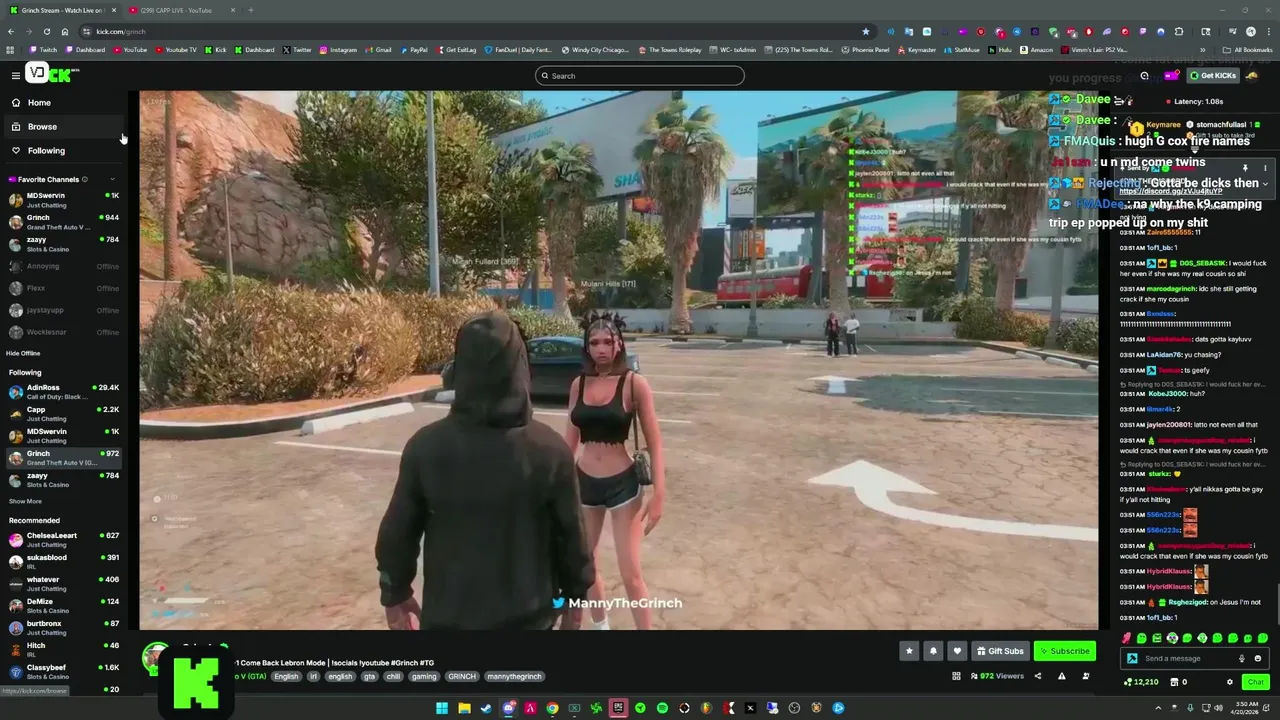
Task: Collapse Favorite Channels section chevron
Action: [113, 179]
